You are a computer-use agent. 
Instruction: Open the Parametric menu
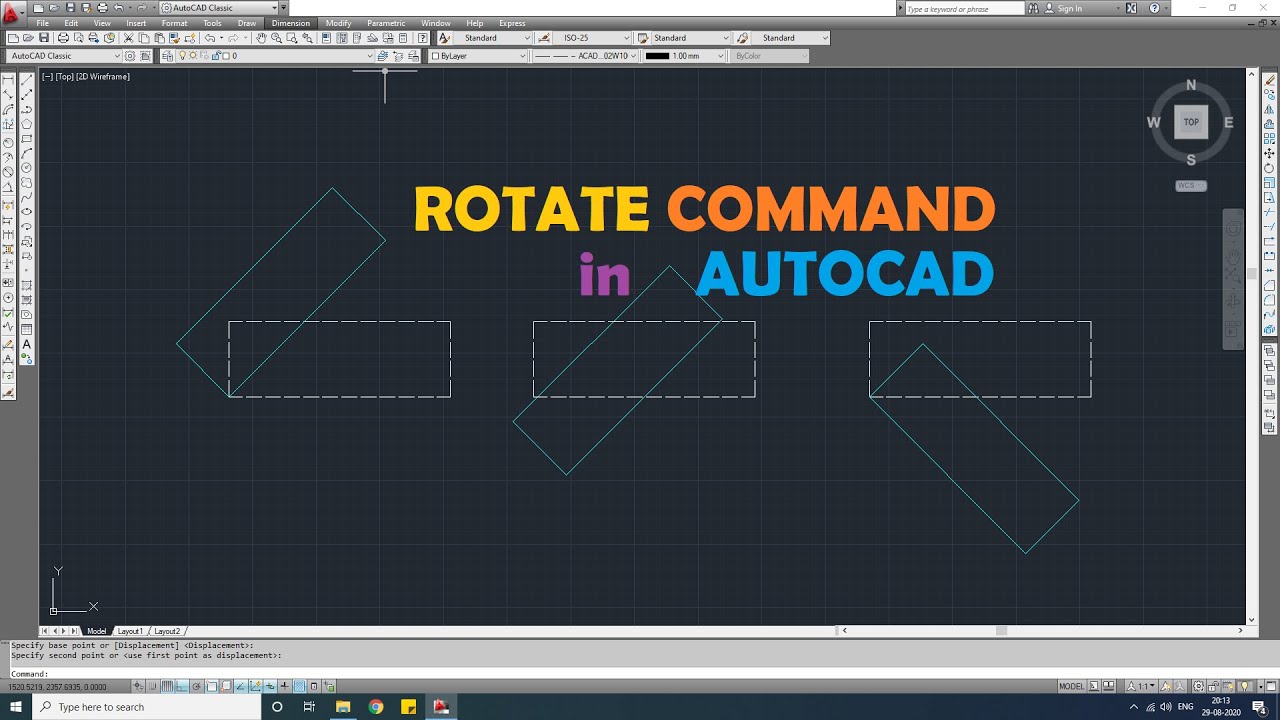tap(386, 23)
